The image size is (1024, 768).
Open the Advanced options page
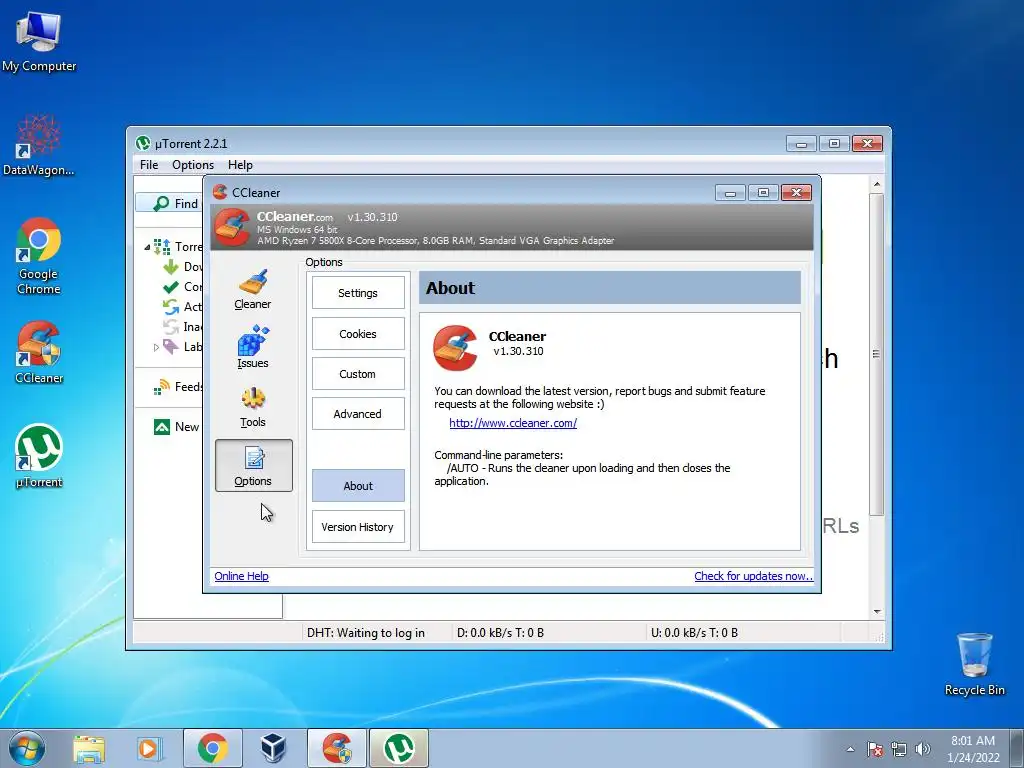coord(358,413)
